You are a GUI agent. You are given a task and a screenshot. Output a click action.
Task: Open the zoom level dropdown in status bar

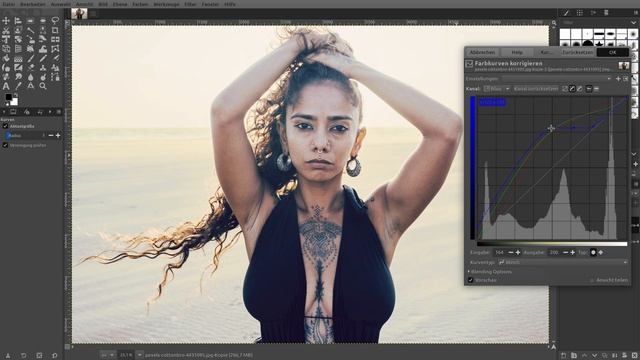[139, 355]
